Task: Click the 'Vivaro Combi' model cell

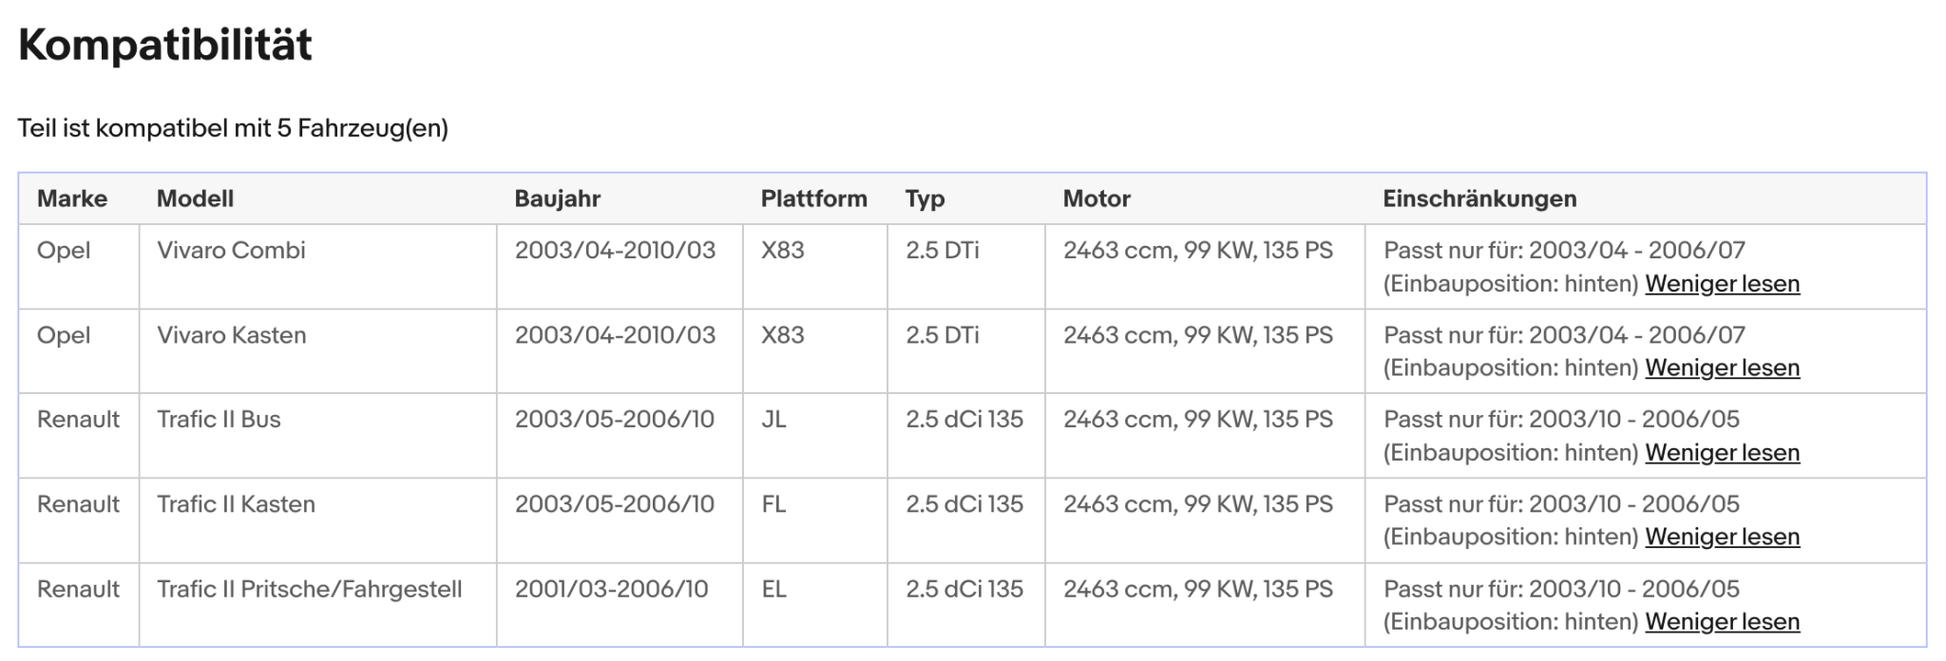Action: coord(231,250)
